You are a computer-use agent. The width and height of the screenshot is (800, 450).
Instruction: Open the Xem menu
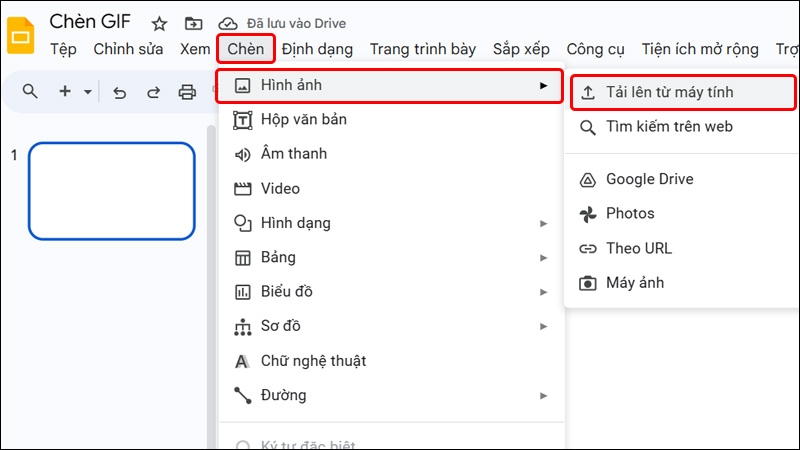[195, 49]
